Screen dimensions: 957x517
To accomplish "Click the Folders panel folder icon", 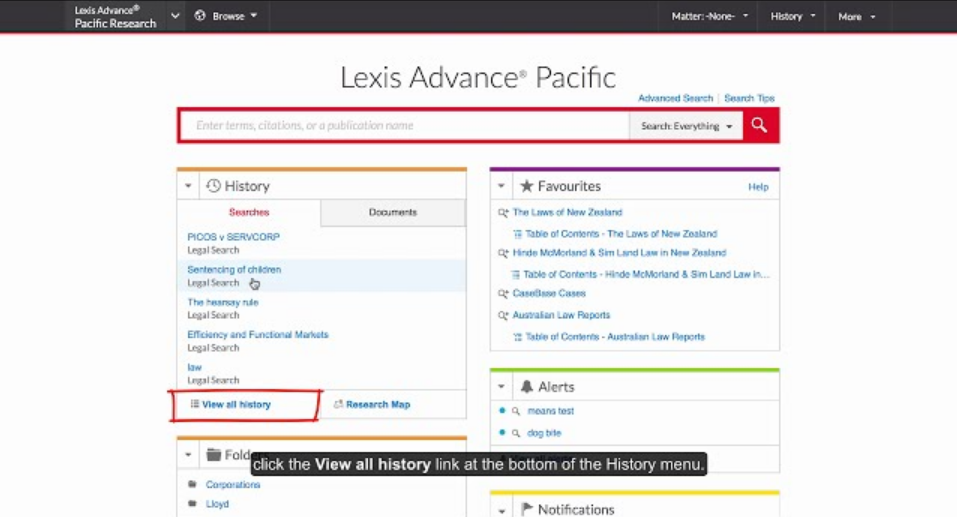I will click(214, 454).
